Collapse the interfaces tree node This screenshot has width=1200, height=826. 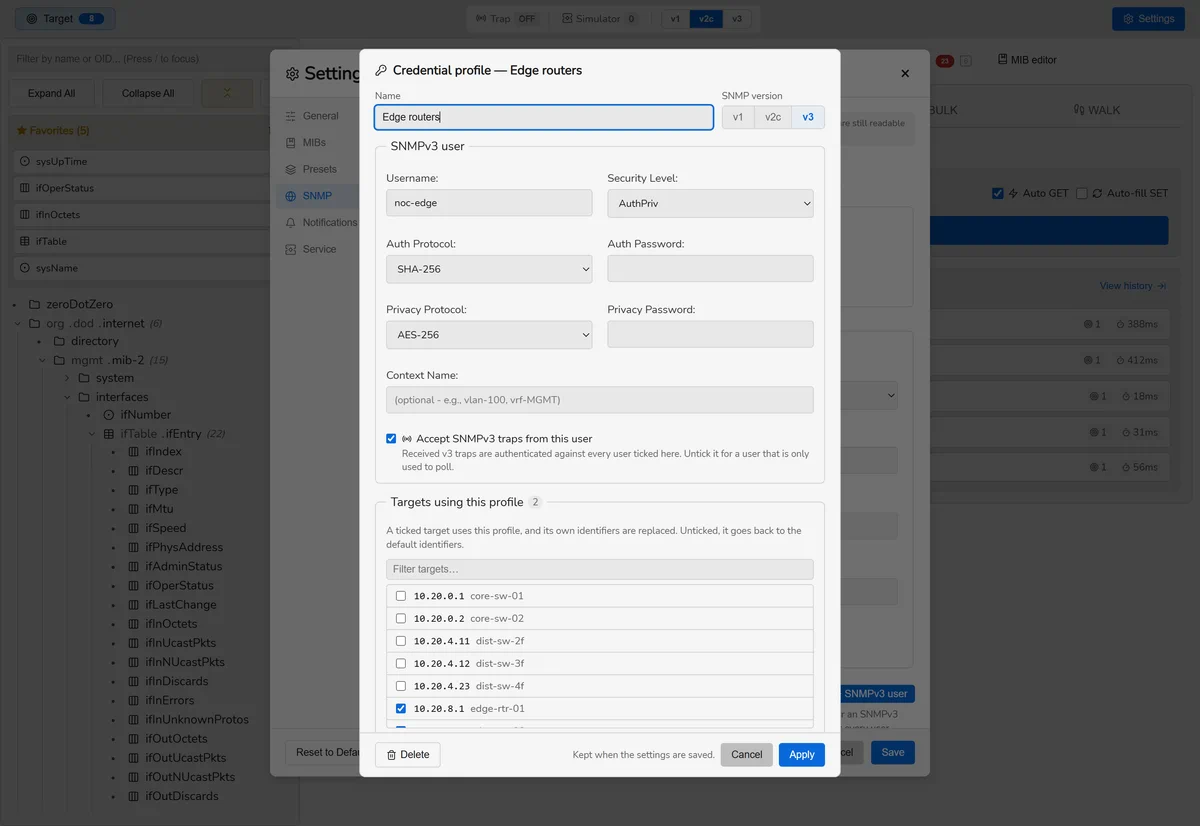pos(68,397)
